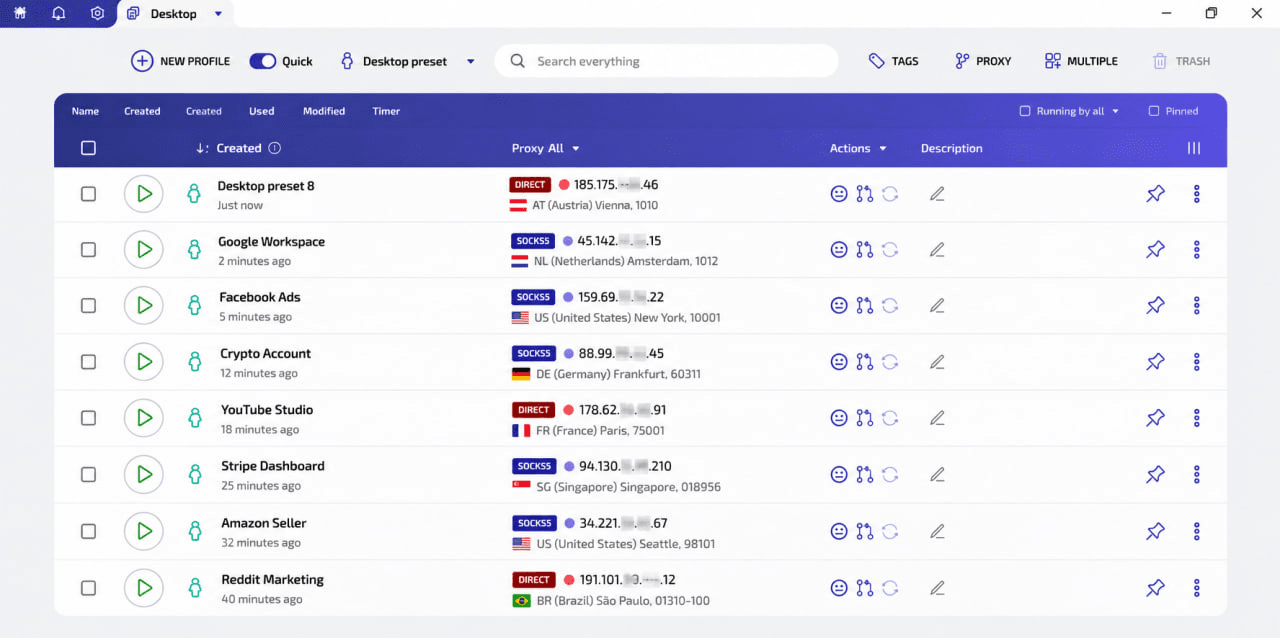Click the columns layout icon in header
Viewport: 1280px width, 638px height.
click(1194, 148)
